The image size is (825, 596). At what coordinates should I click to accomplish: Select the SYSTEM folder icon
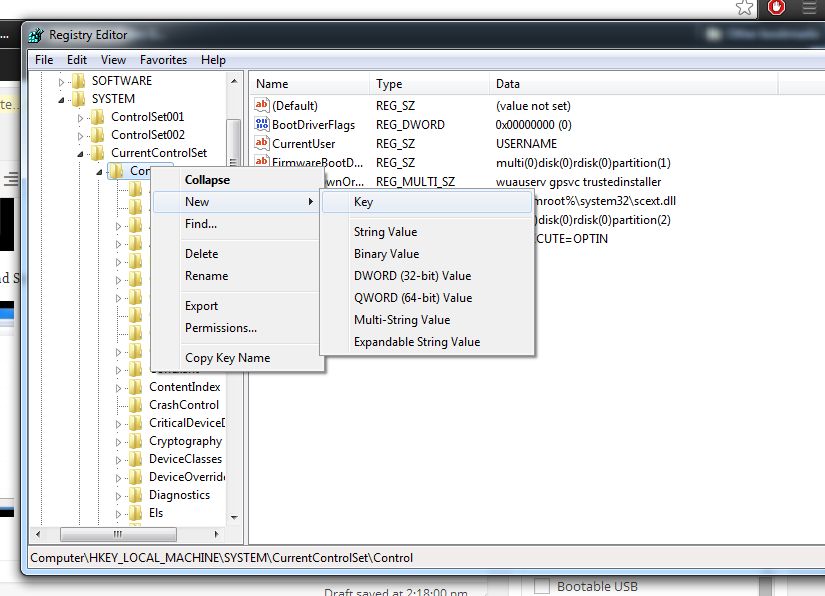pyautogui.click(x=78, y=99)
